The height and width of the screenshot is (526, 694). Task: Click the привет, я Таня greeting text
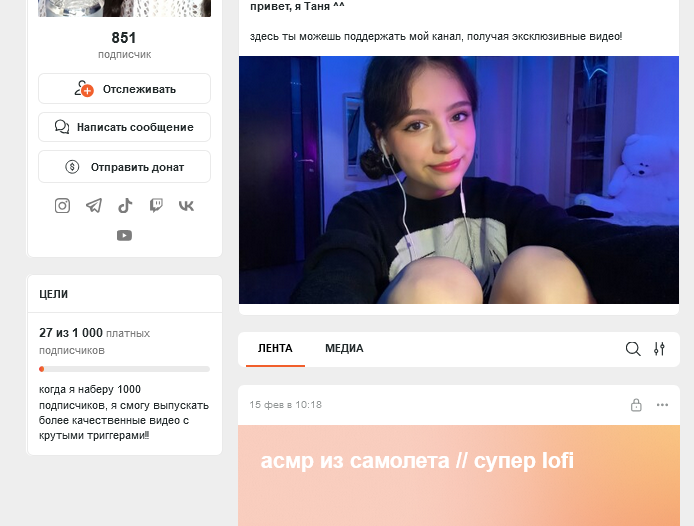point(297,6)
